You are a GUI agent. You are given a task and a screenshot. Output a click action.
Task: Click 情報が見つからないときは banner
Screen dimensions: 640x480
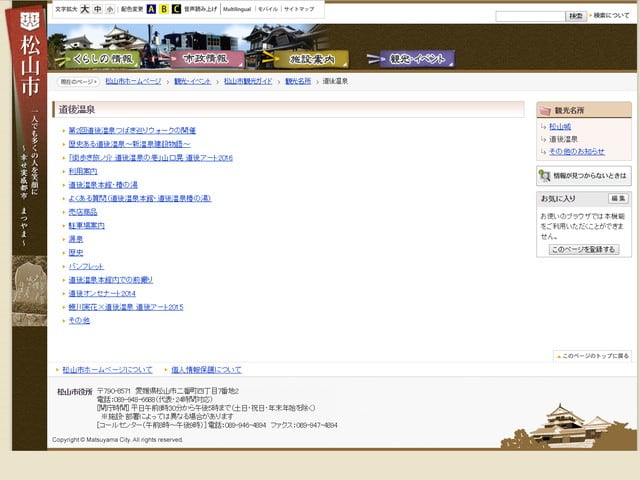[x=584, y=176]
